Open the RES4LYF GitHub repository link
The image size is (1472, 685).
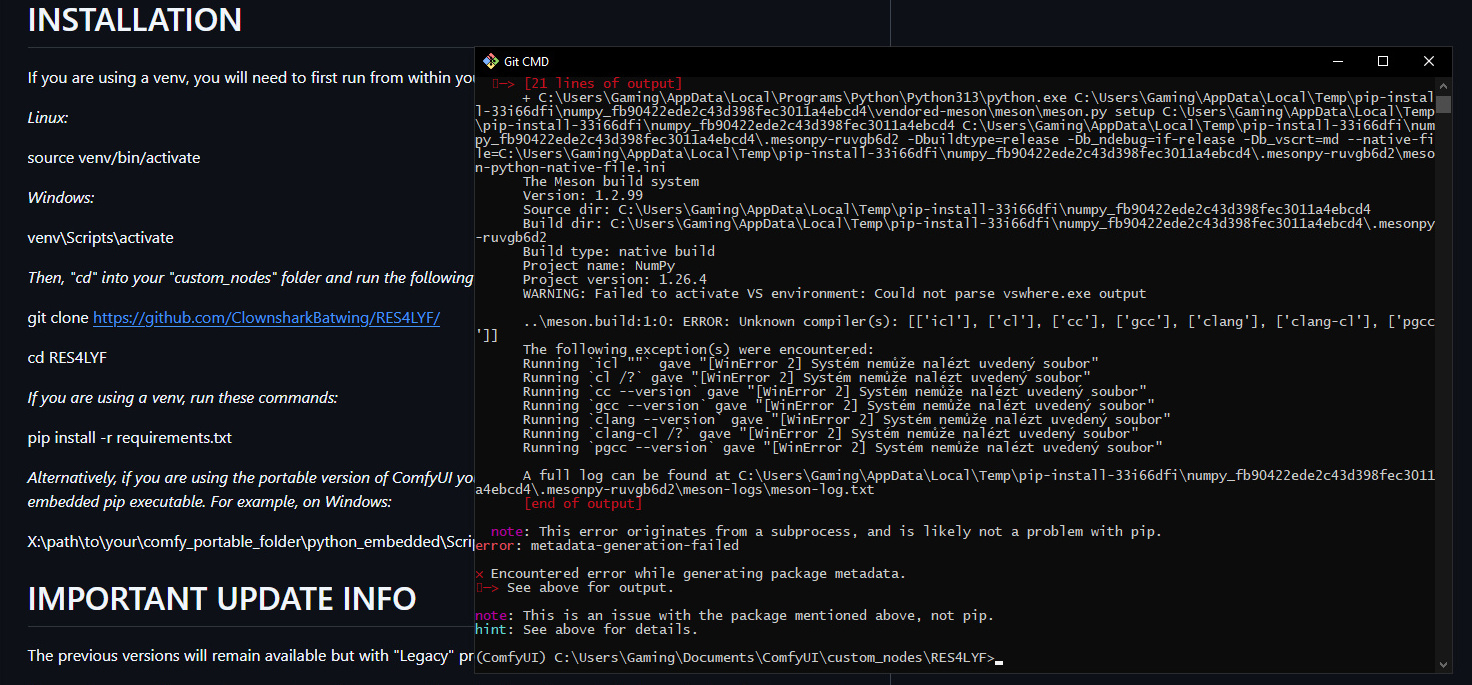[266, 318]
